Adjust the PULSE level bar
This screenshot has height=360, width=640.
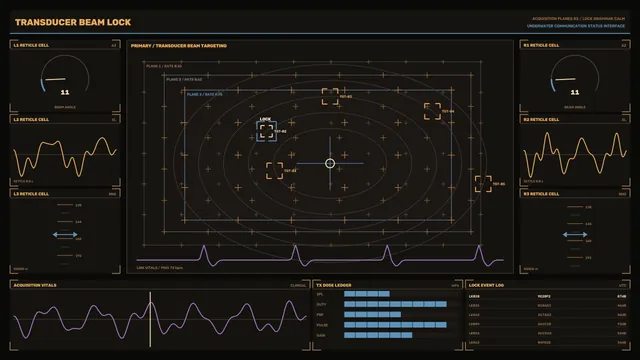coord(395,325)
